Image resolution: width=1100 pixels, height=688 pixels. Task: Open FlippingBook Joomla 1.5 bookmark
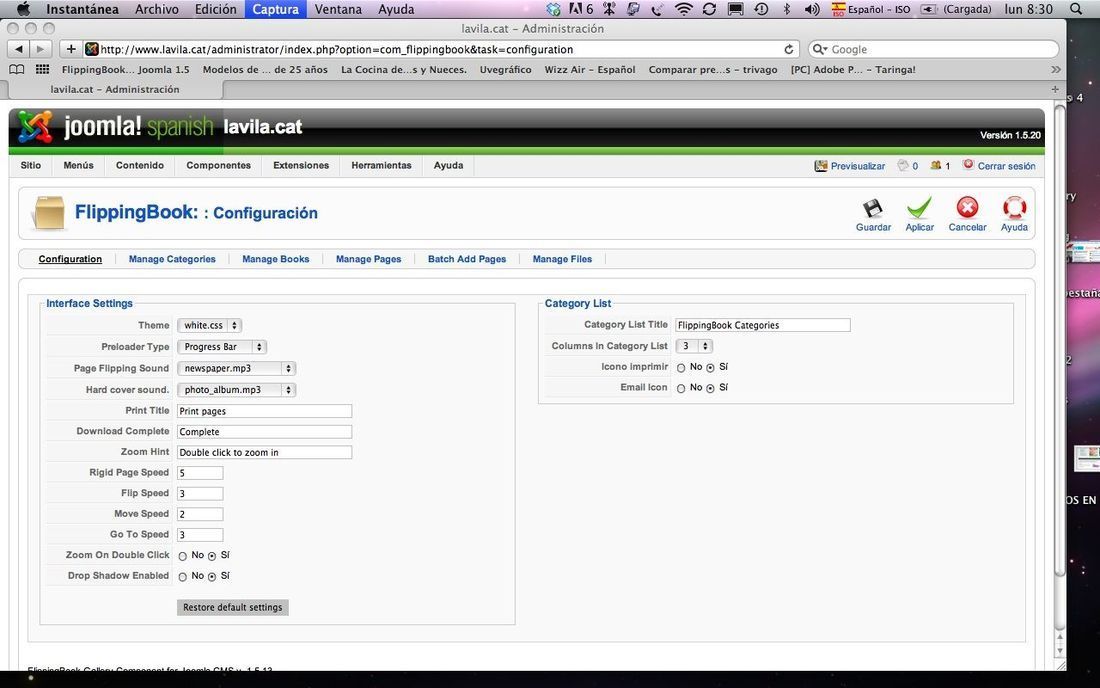(126, 69)
